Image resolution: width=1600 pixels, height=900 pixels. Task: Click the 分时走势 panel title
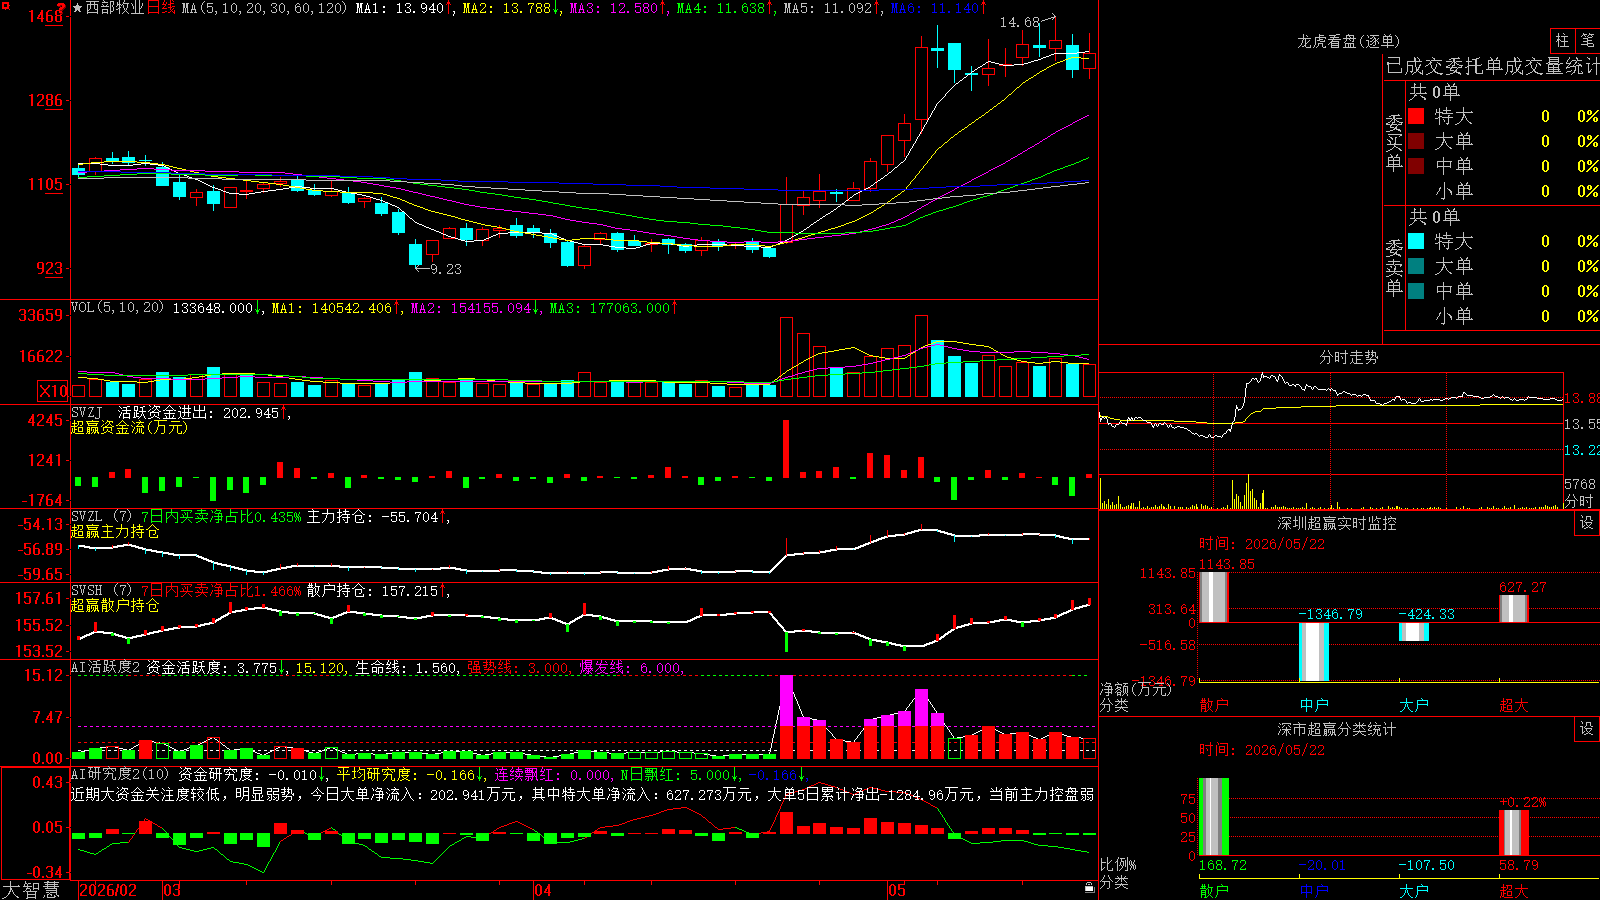1348,357
